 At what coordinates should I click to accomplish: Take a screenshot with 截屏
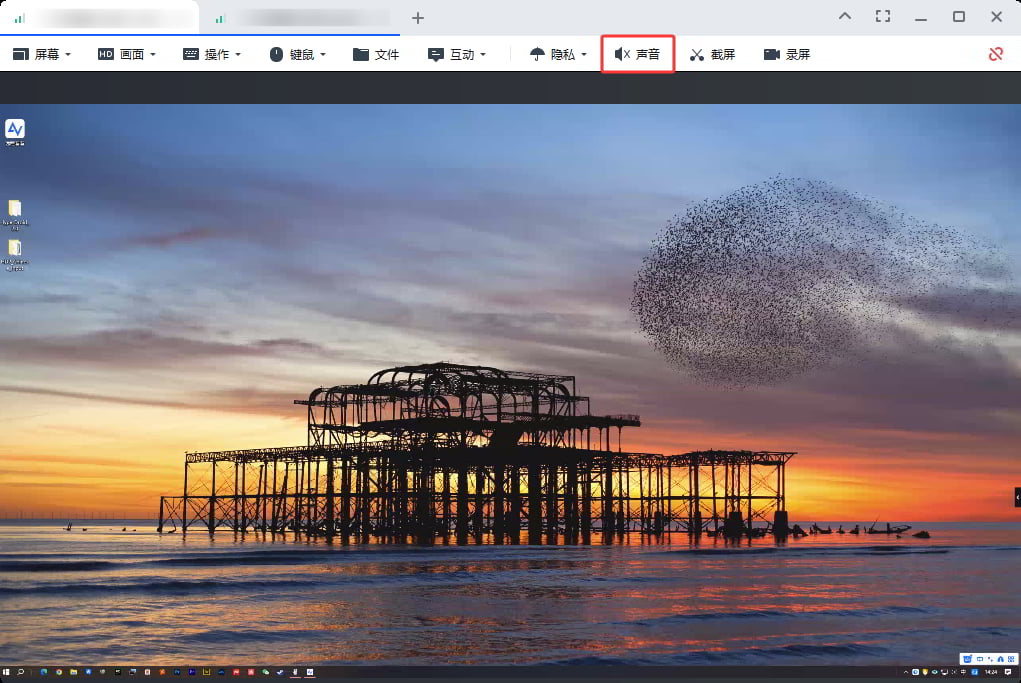pos(712,54)
